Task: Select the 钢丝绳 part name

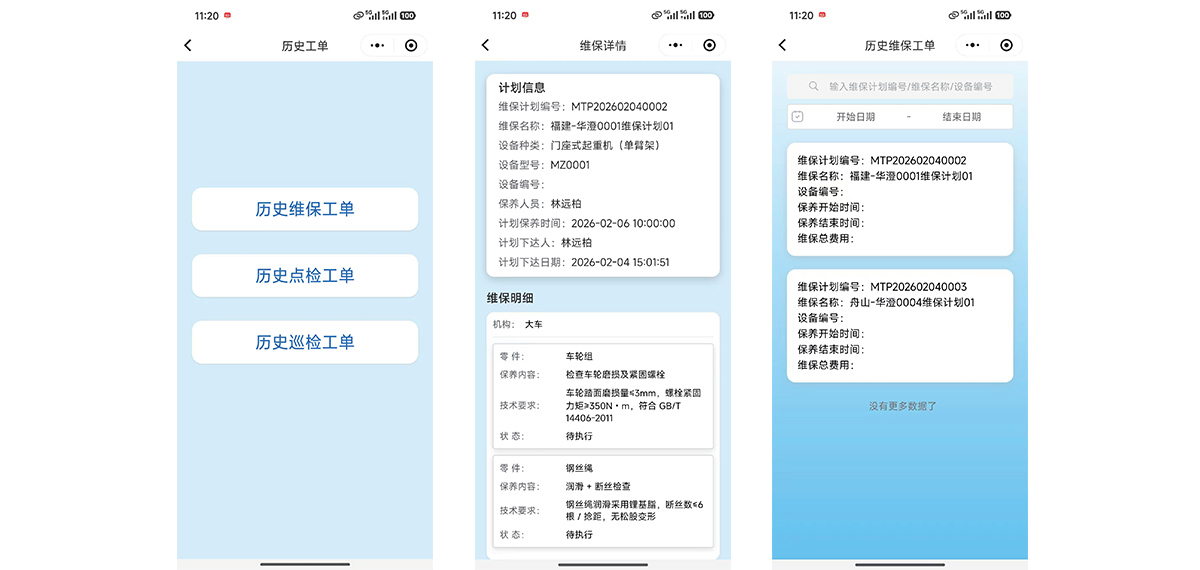Action: tap(579, 468)
